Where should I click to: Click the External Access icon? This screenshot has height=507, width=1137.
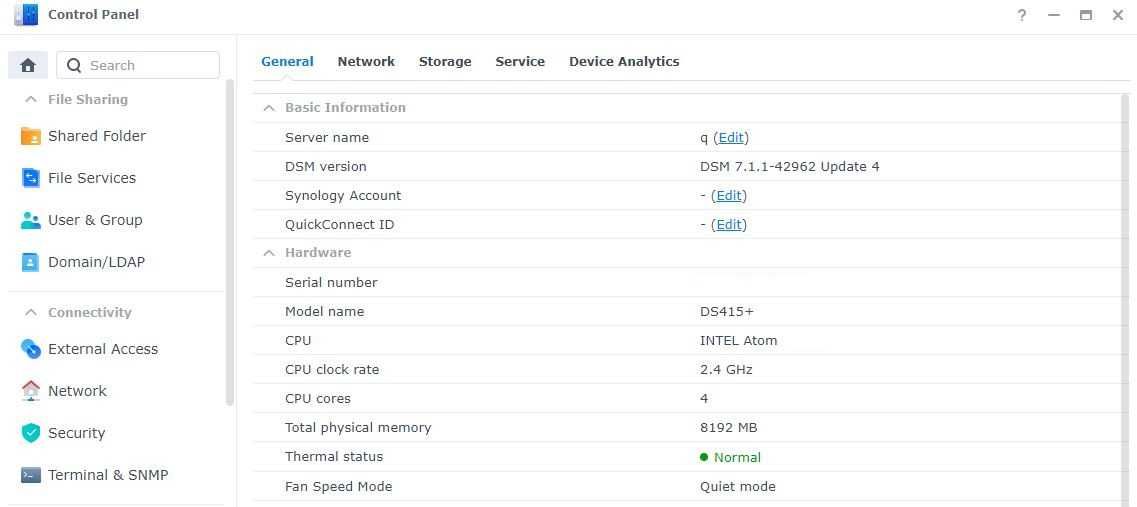pos(30,349)
